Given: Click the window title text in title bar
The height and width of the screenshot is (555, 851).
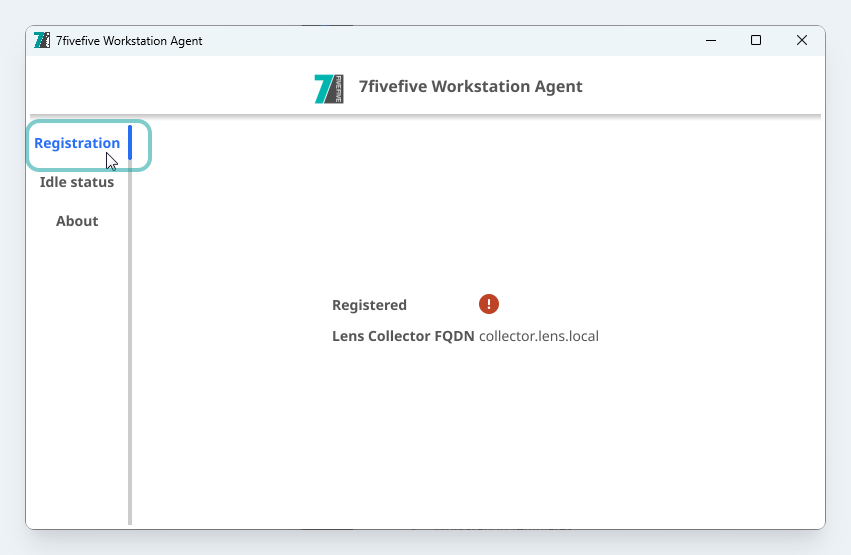Looking at the screenshot, I should pyautogui.click(x=129, y=41).
